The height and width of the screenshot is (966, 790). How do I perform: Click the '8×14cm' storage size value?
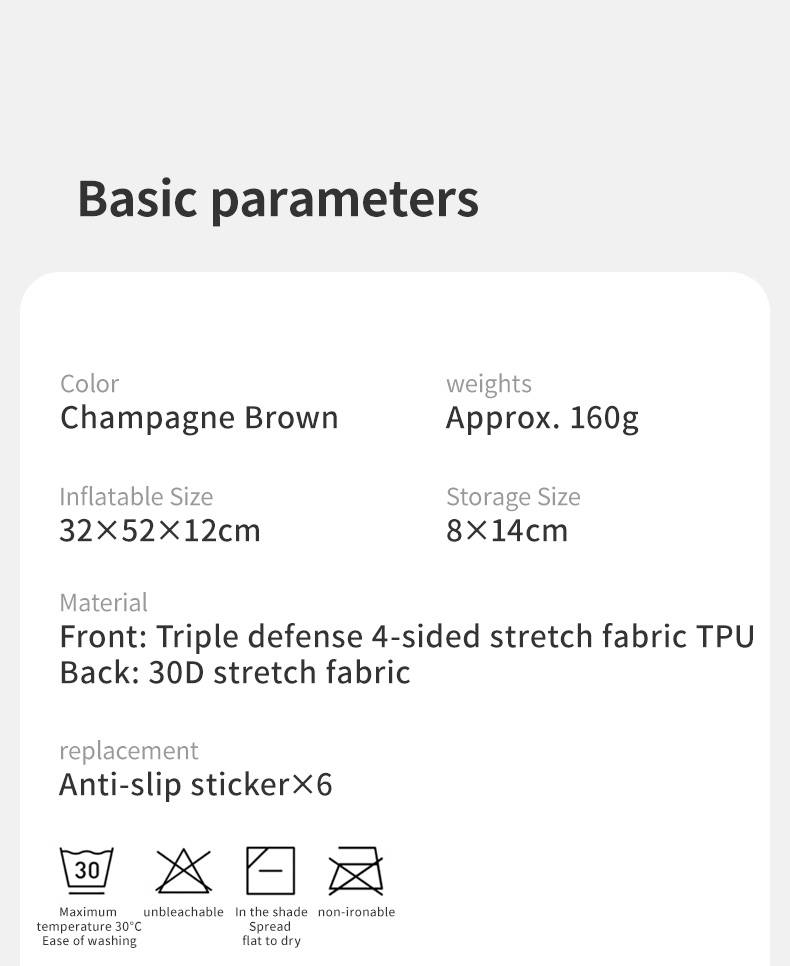(x=507, y=531)
